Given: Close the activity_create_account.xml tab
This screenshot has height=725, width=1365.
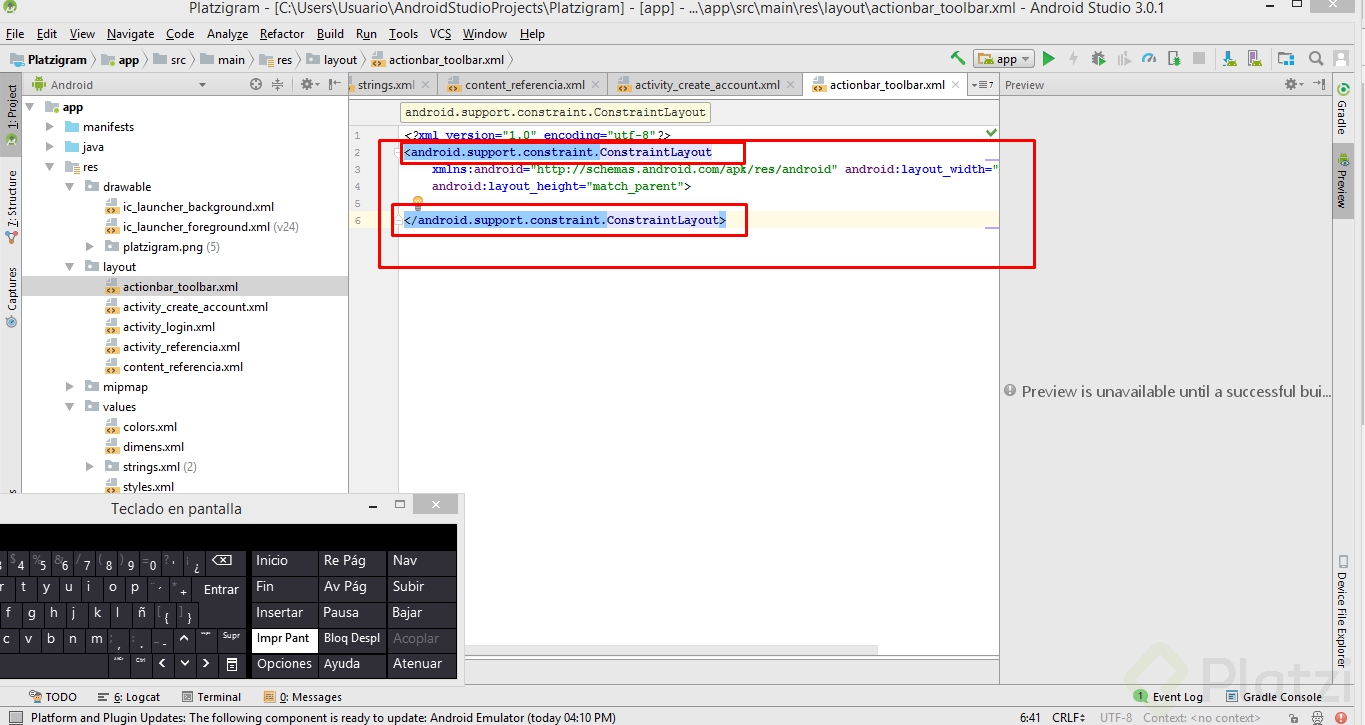Looking at the screenshot, I should click(789, 85).
